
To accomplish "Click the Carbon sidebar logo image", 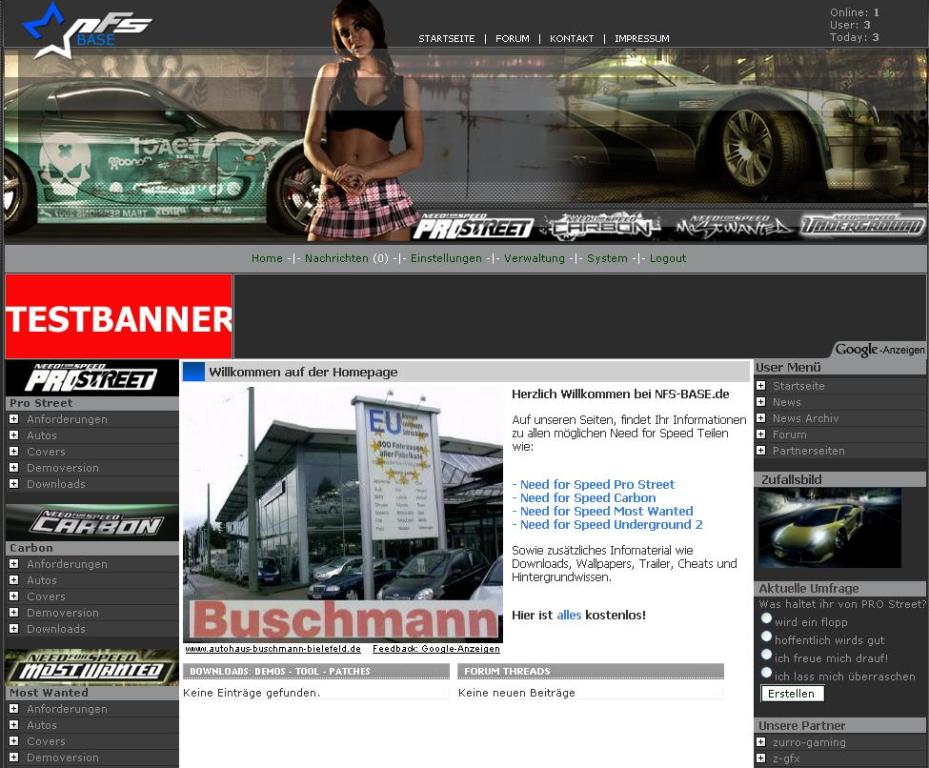I will click(92, 523).
